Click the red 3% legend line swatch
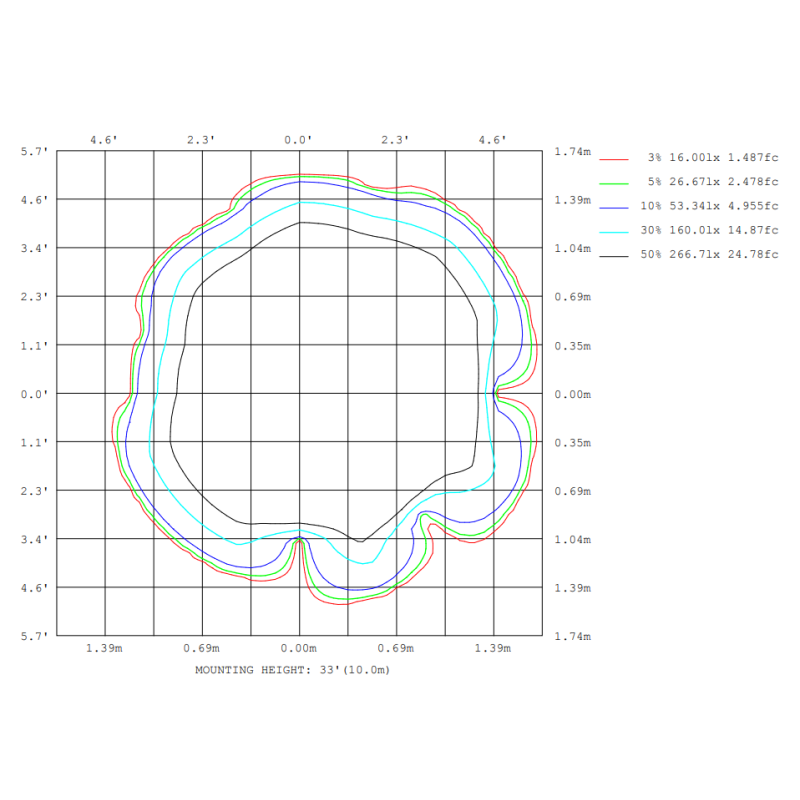This screenshot has width=800, height=800. (x=612, y=158)
